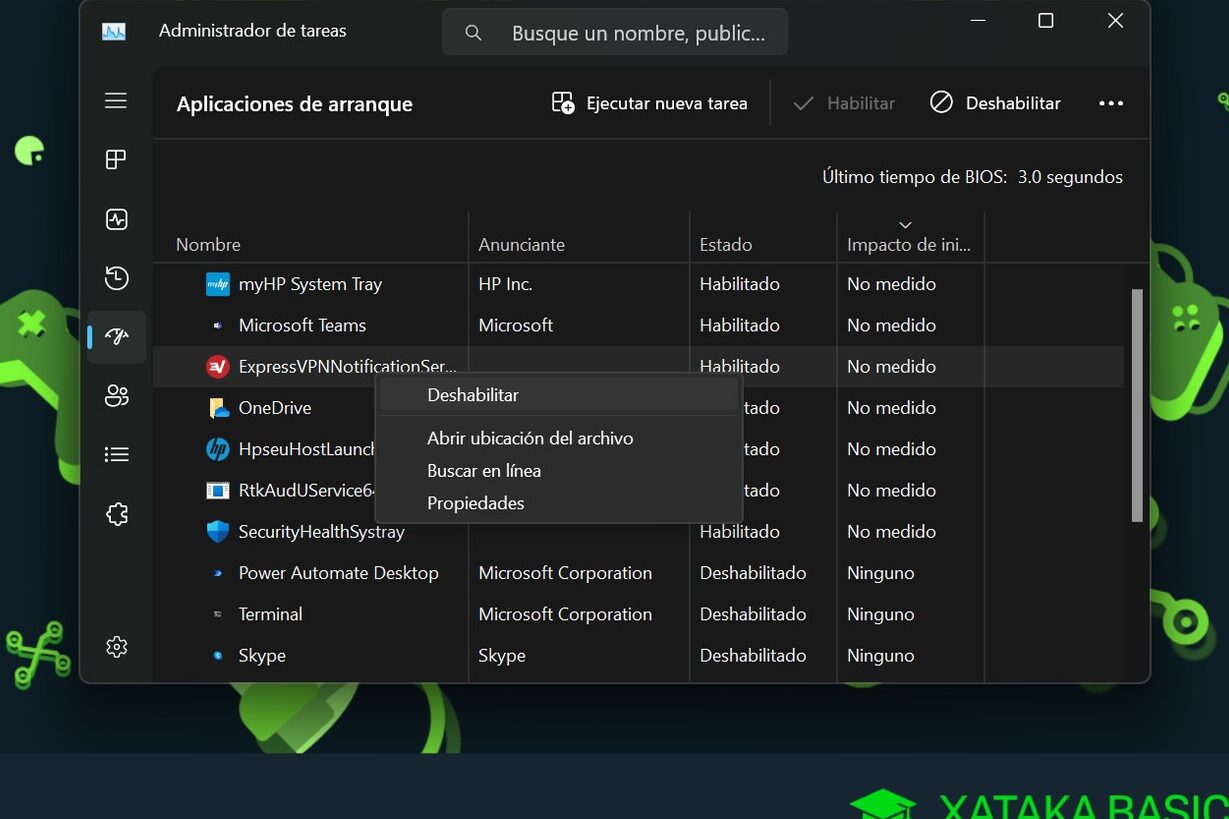Open the Details view in the sidebar
The width and height of the screenshot is (1229, 819).
115,454
